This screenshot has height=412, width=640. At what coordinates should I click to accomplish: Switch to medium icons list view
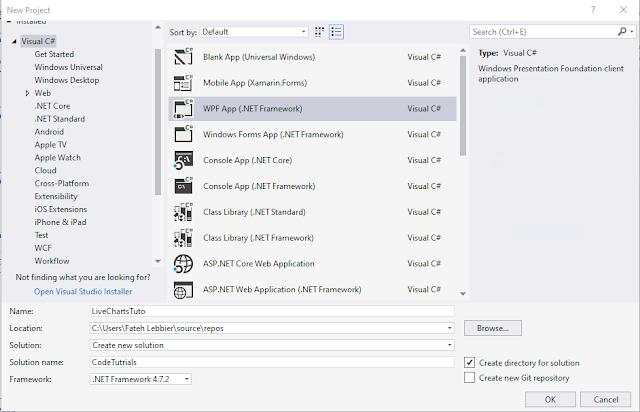[336, 32]
